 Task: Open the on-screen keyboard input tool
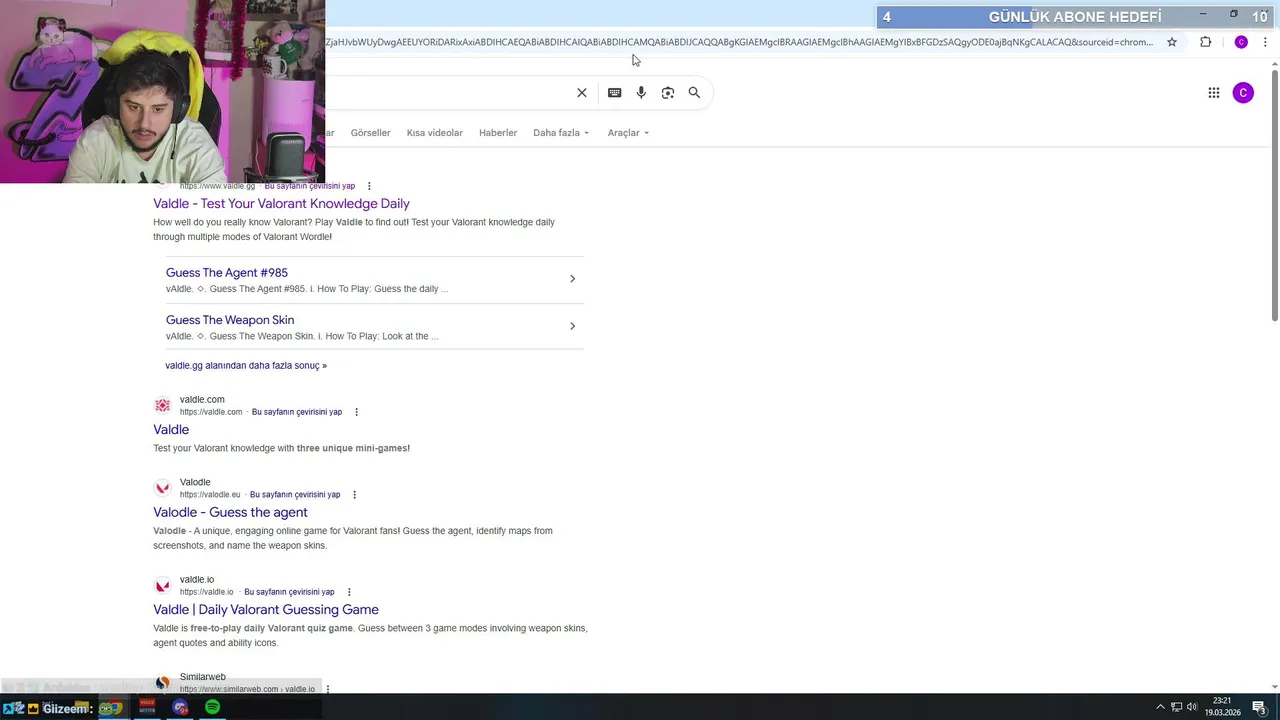tap(615, 93)
